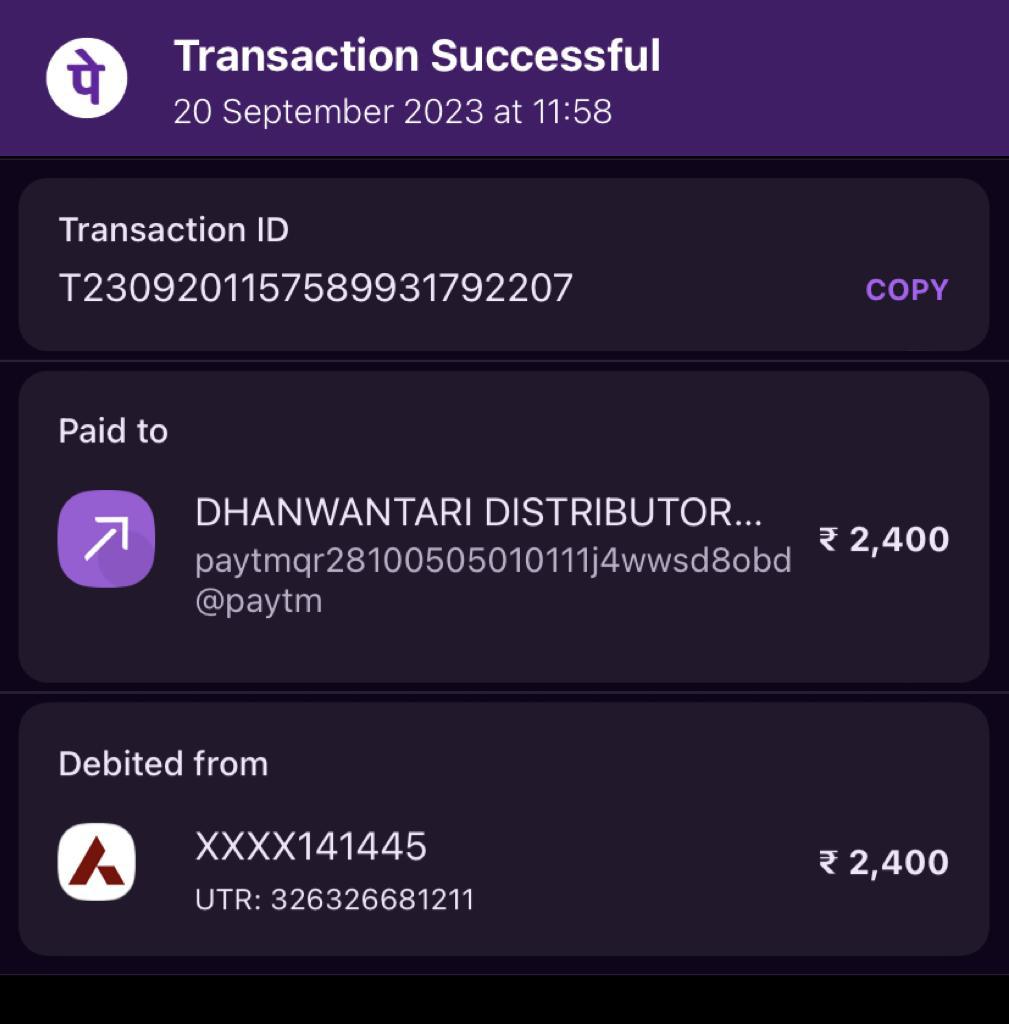Tap the purple arrow payment icon

[x=106, y=539]
